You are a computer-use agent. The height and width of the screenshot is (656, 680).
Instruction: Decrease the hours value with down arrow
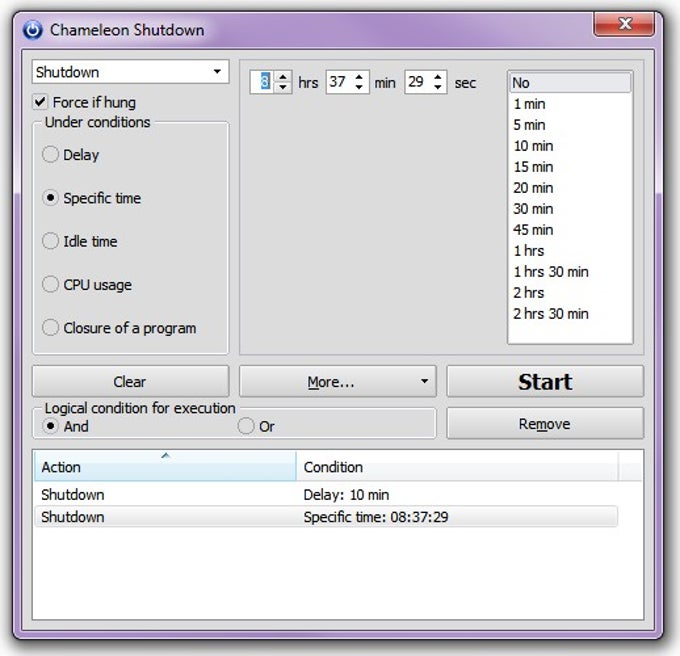point(283,87)
